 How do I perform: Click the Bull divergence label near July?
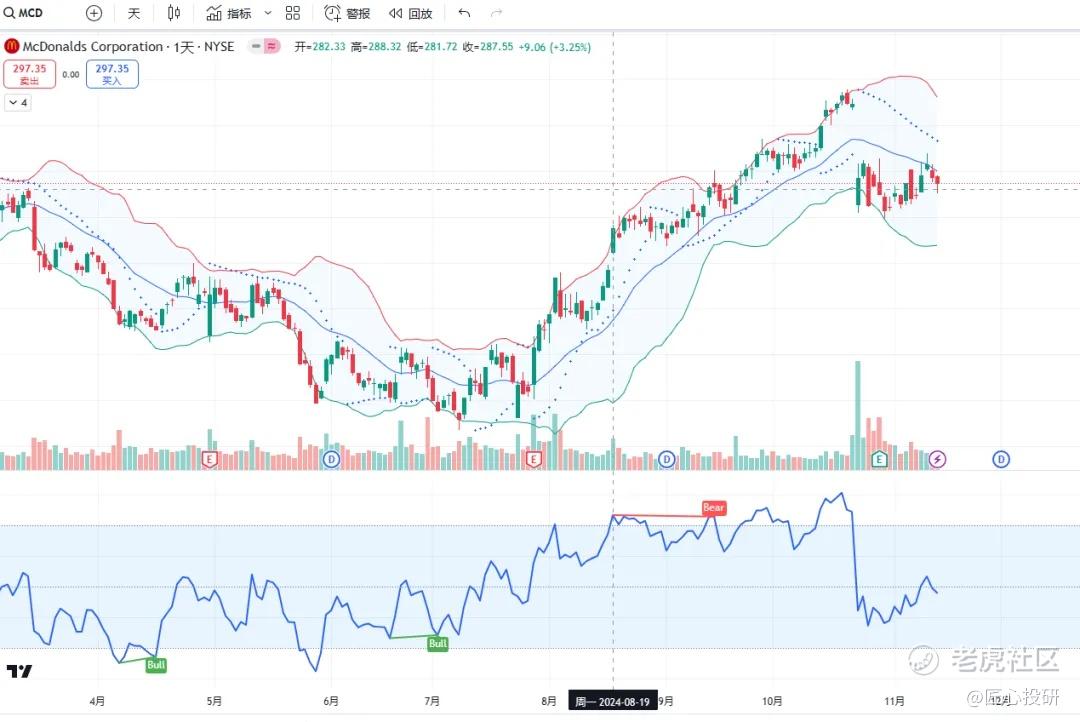438,643
